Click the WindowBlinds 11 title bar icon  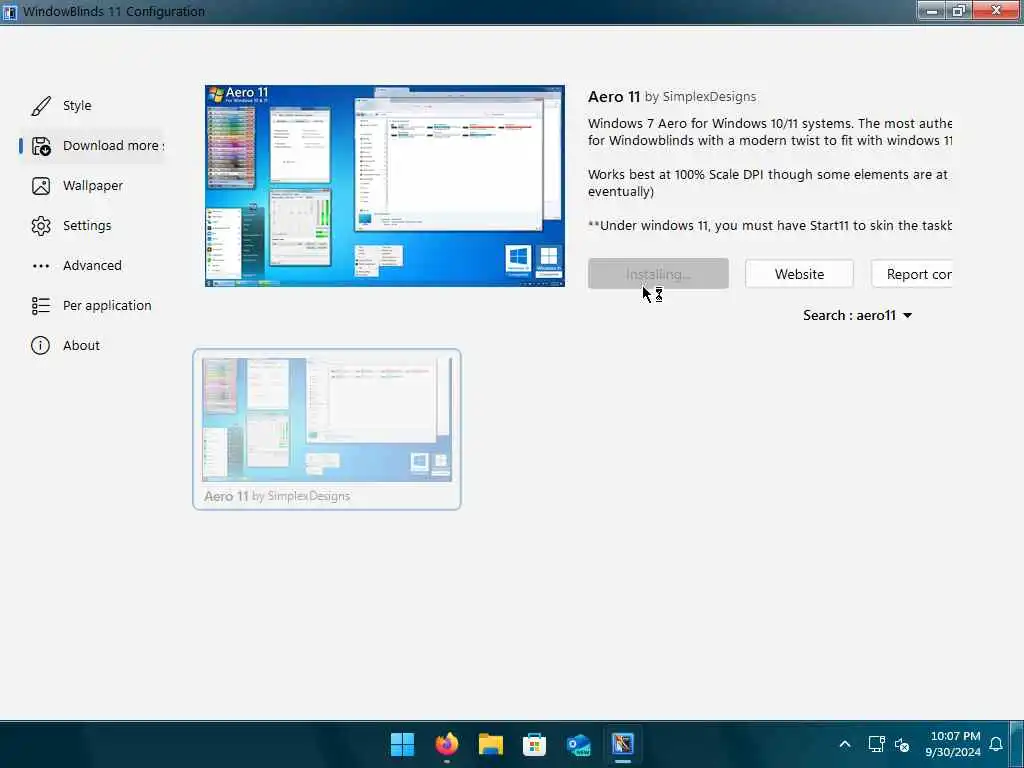pos(10,12)
